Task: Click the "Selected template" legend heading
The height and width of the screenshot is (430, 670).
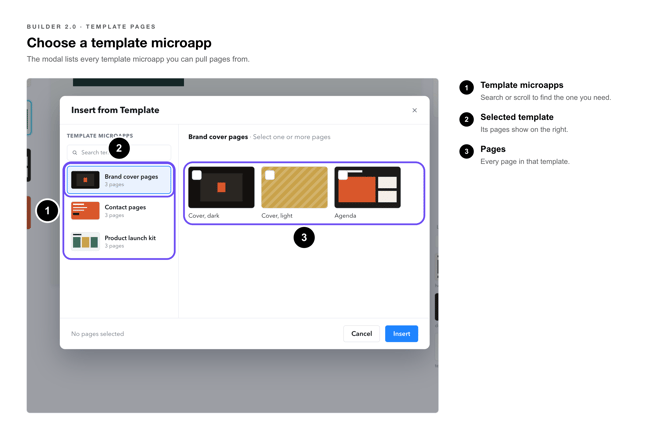Action: click(x=517, y=117)
